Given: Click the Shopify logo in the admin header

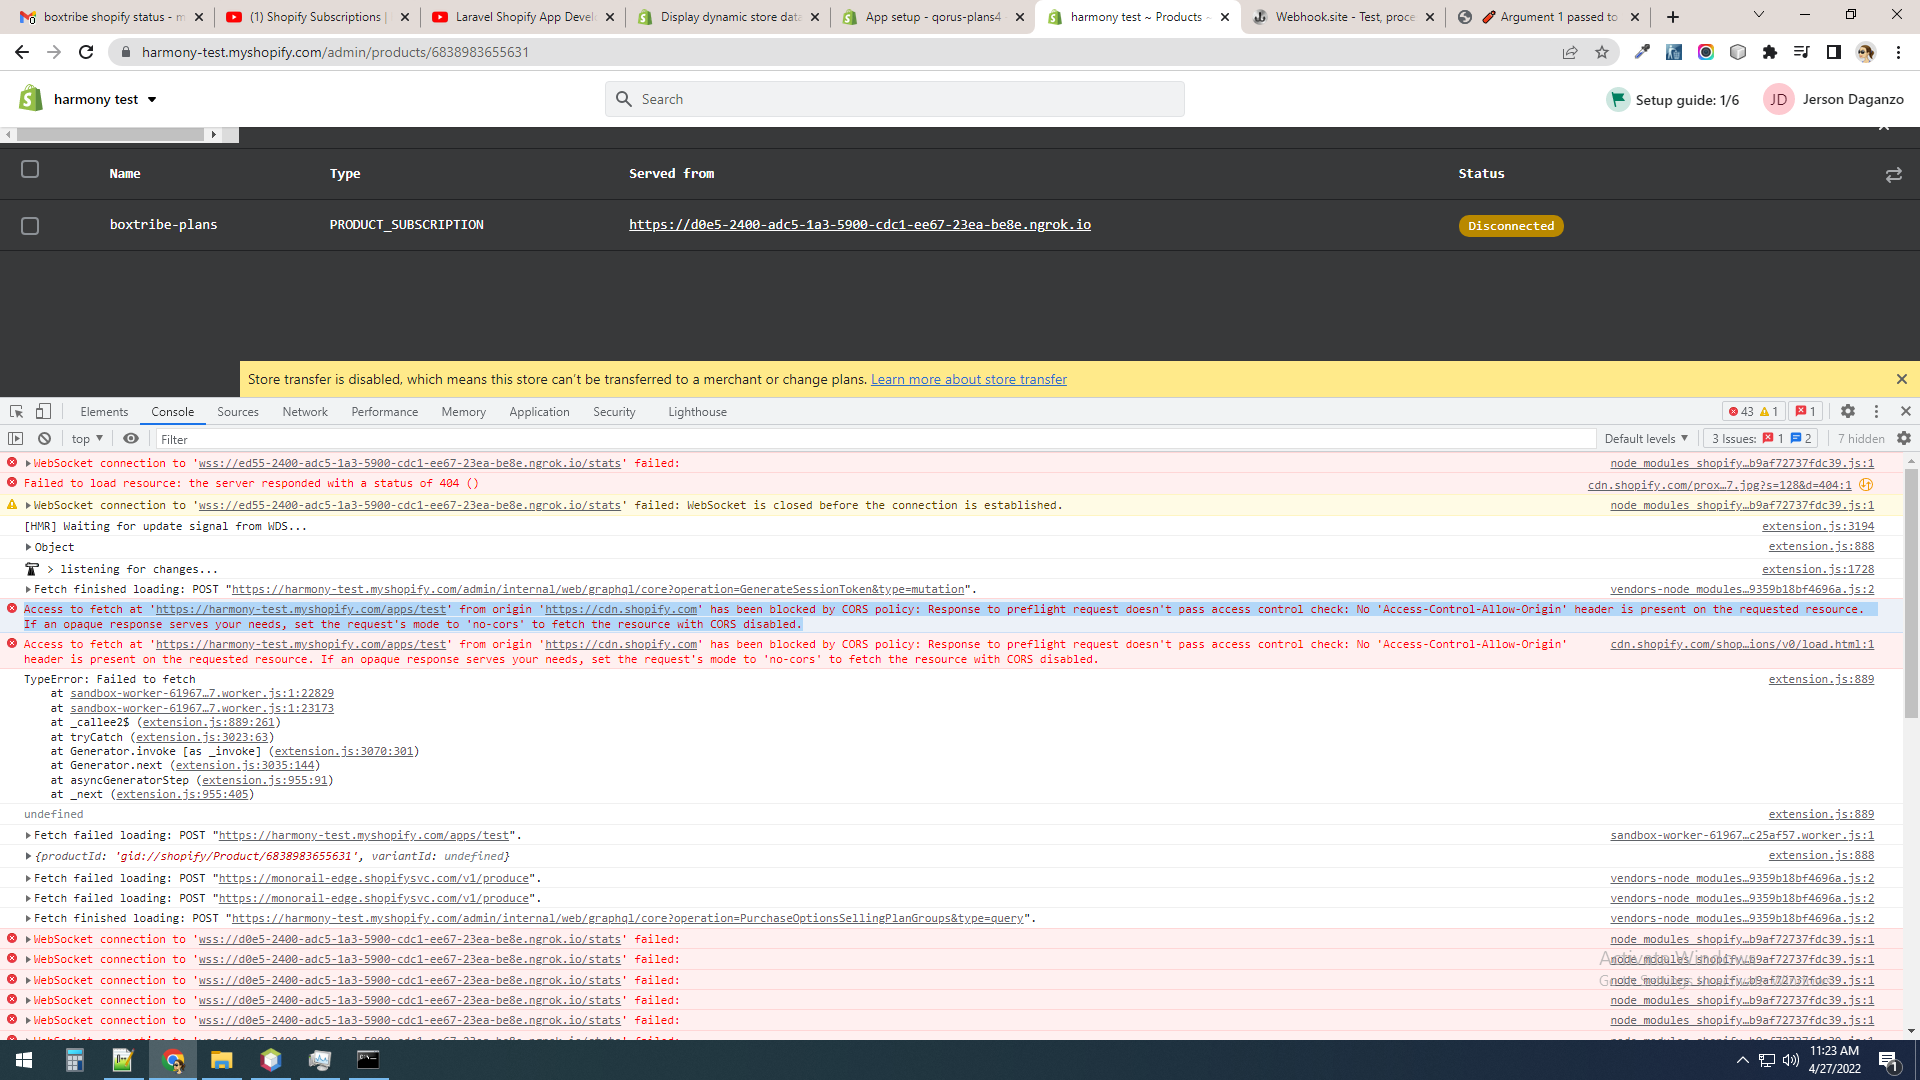Looking at the screenshot, I should (29, 98).
